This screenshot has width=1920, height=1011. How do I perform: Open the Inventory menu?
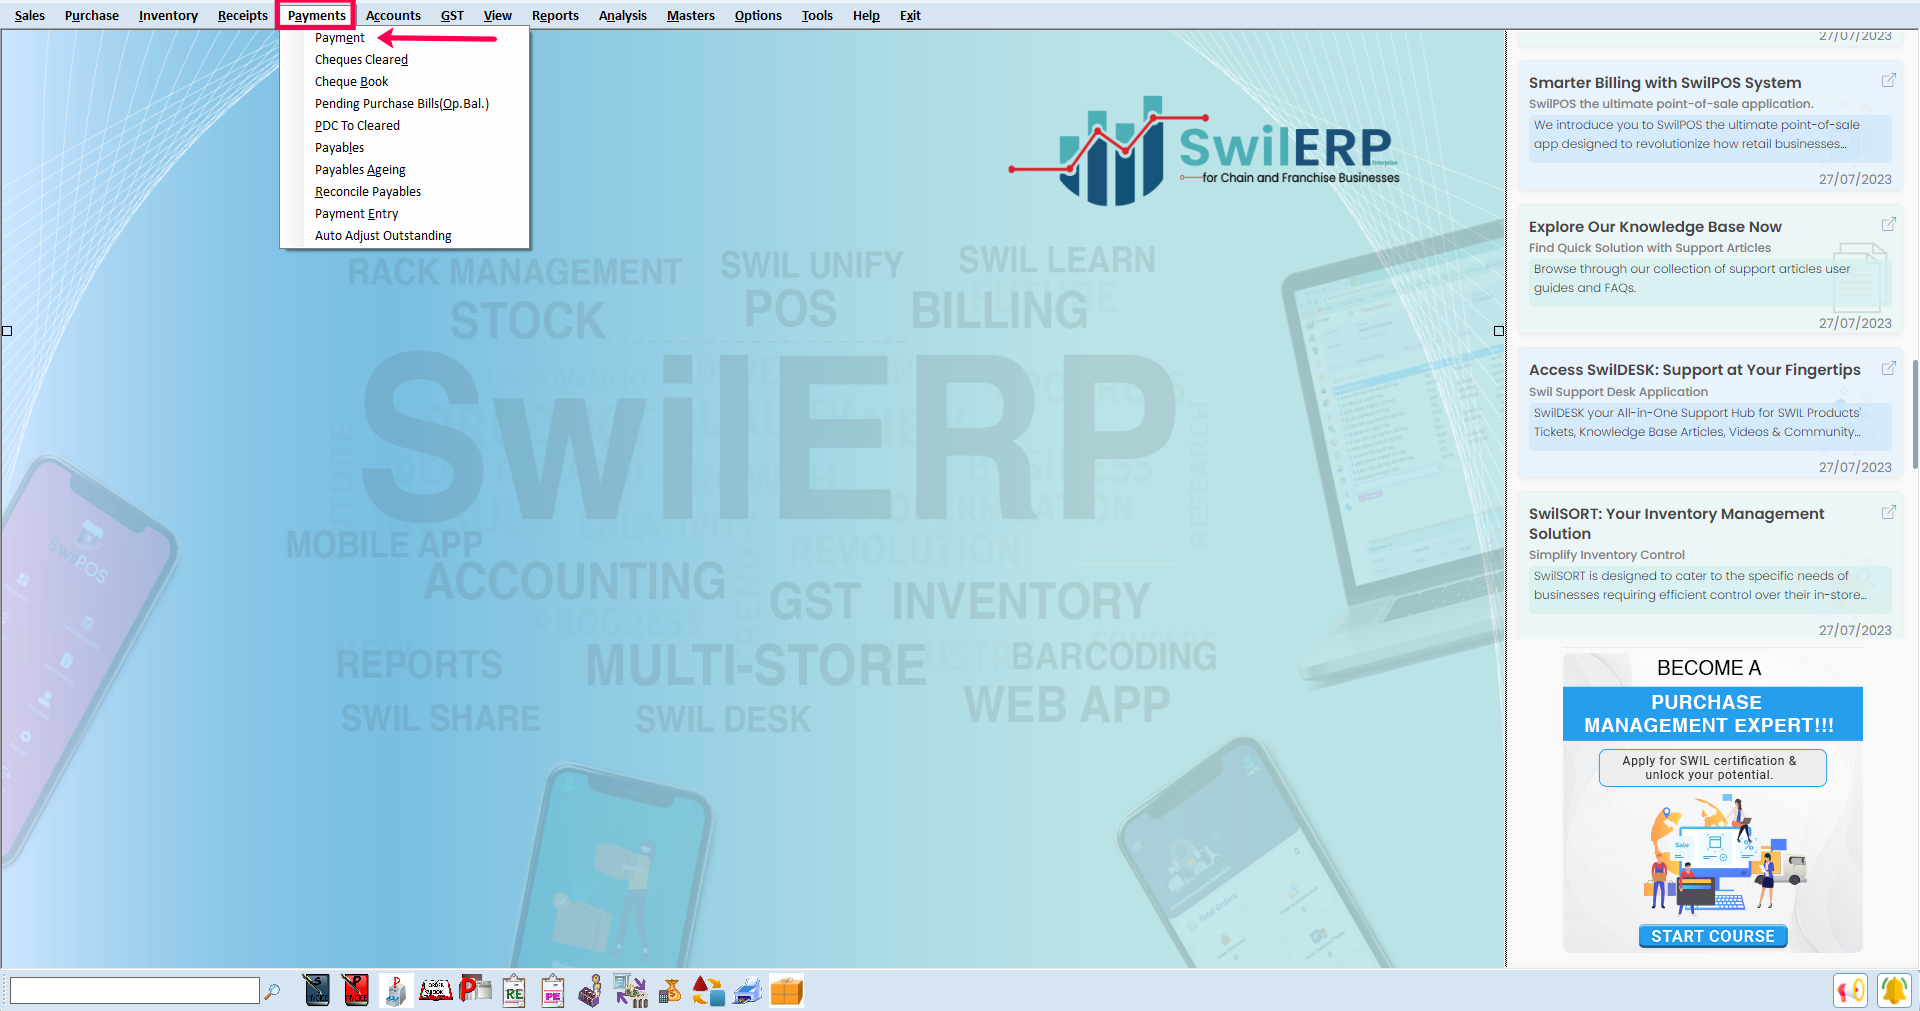(168, 15)
